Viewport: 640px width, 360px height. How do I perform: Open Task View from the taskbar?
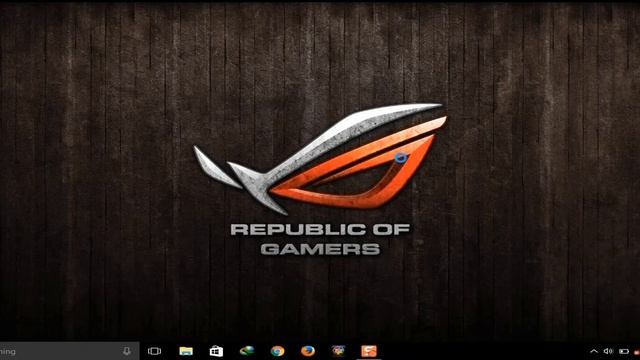[x=154, y=351]
